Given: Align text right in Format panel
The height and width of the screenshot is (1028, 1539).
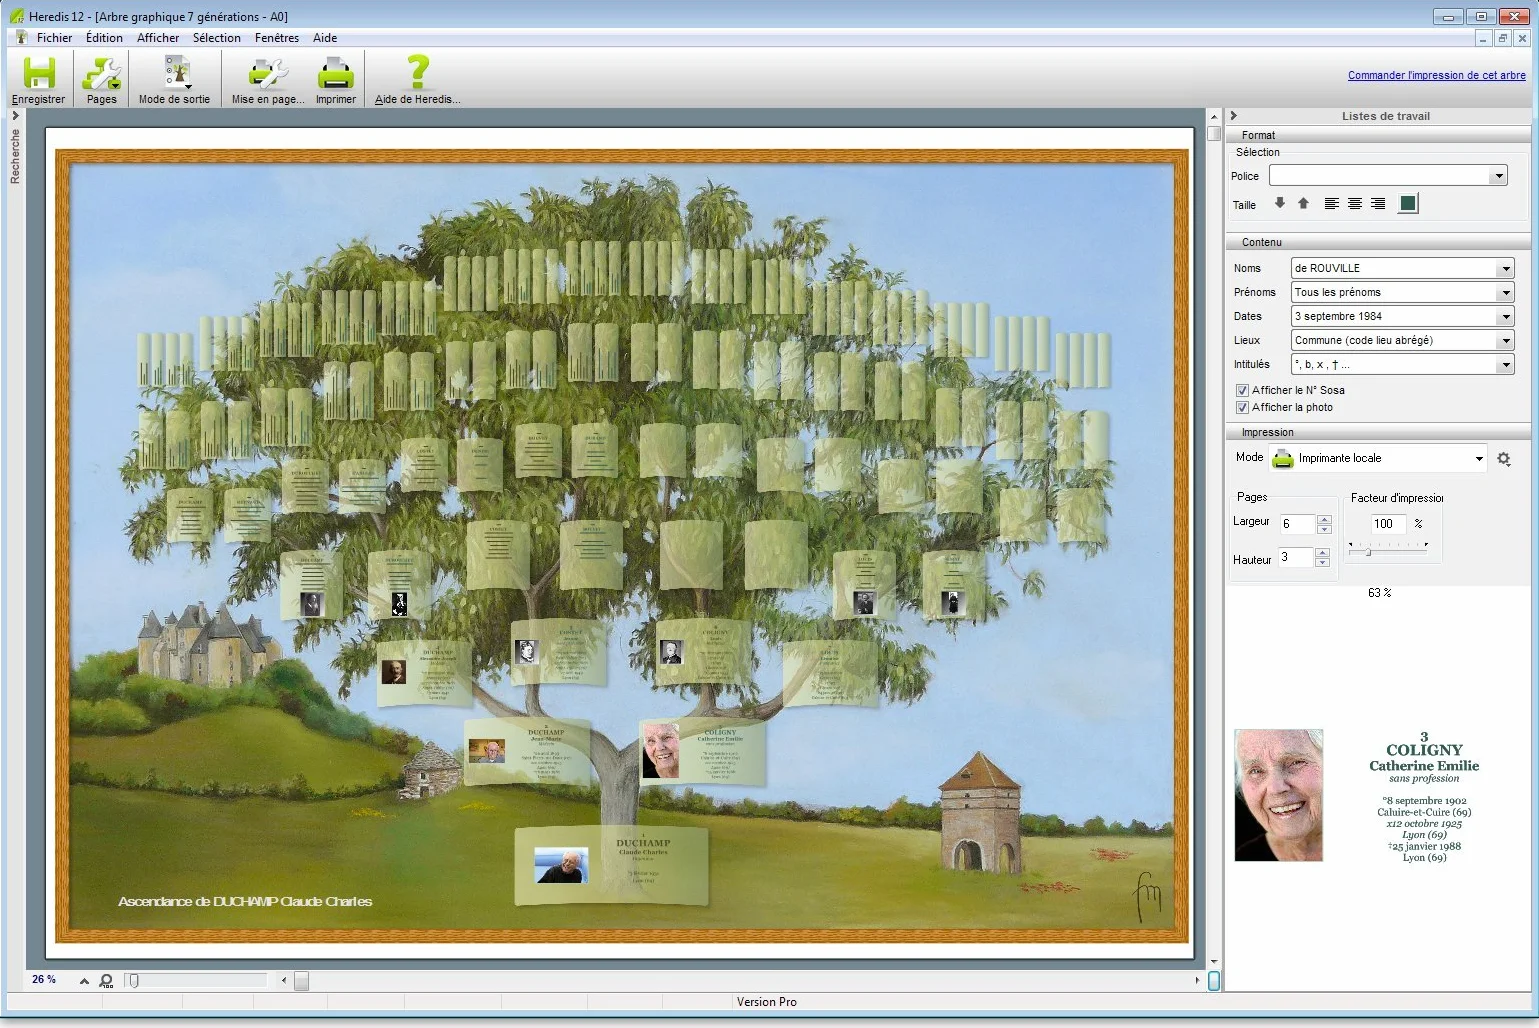Looking at the screenshot, I should click(1378, 204).
